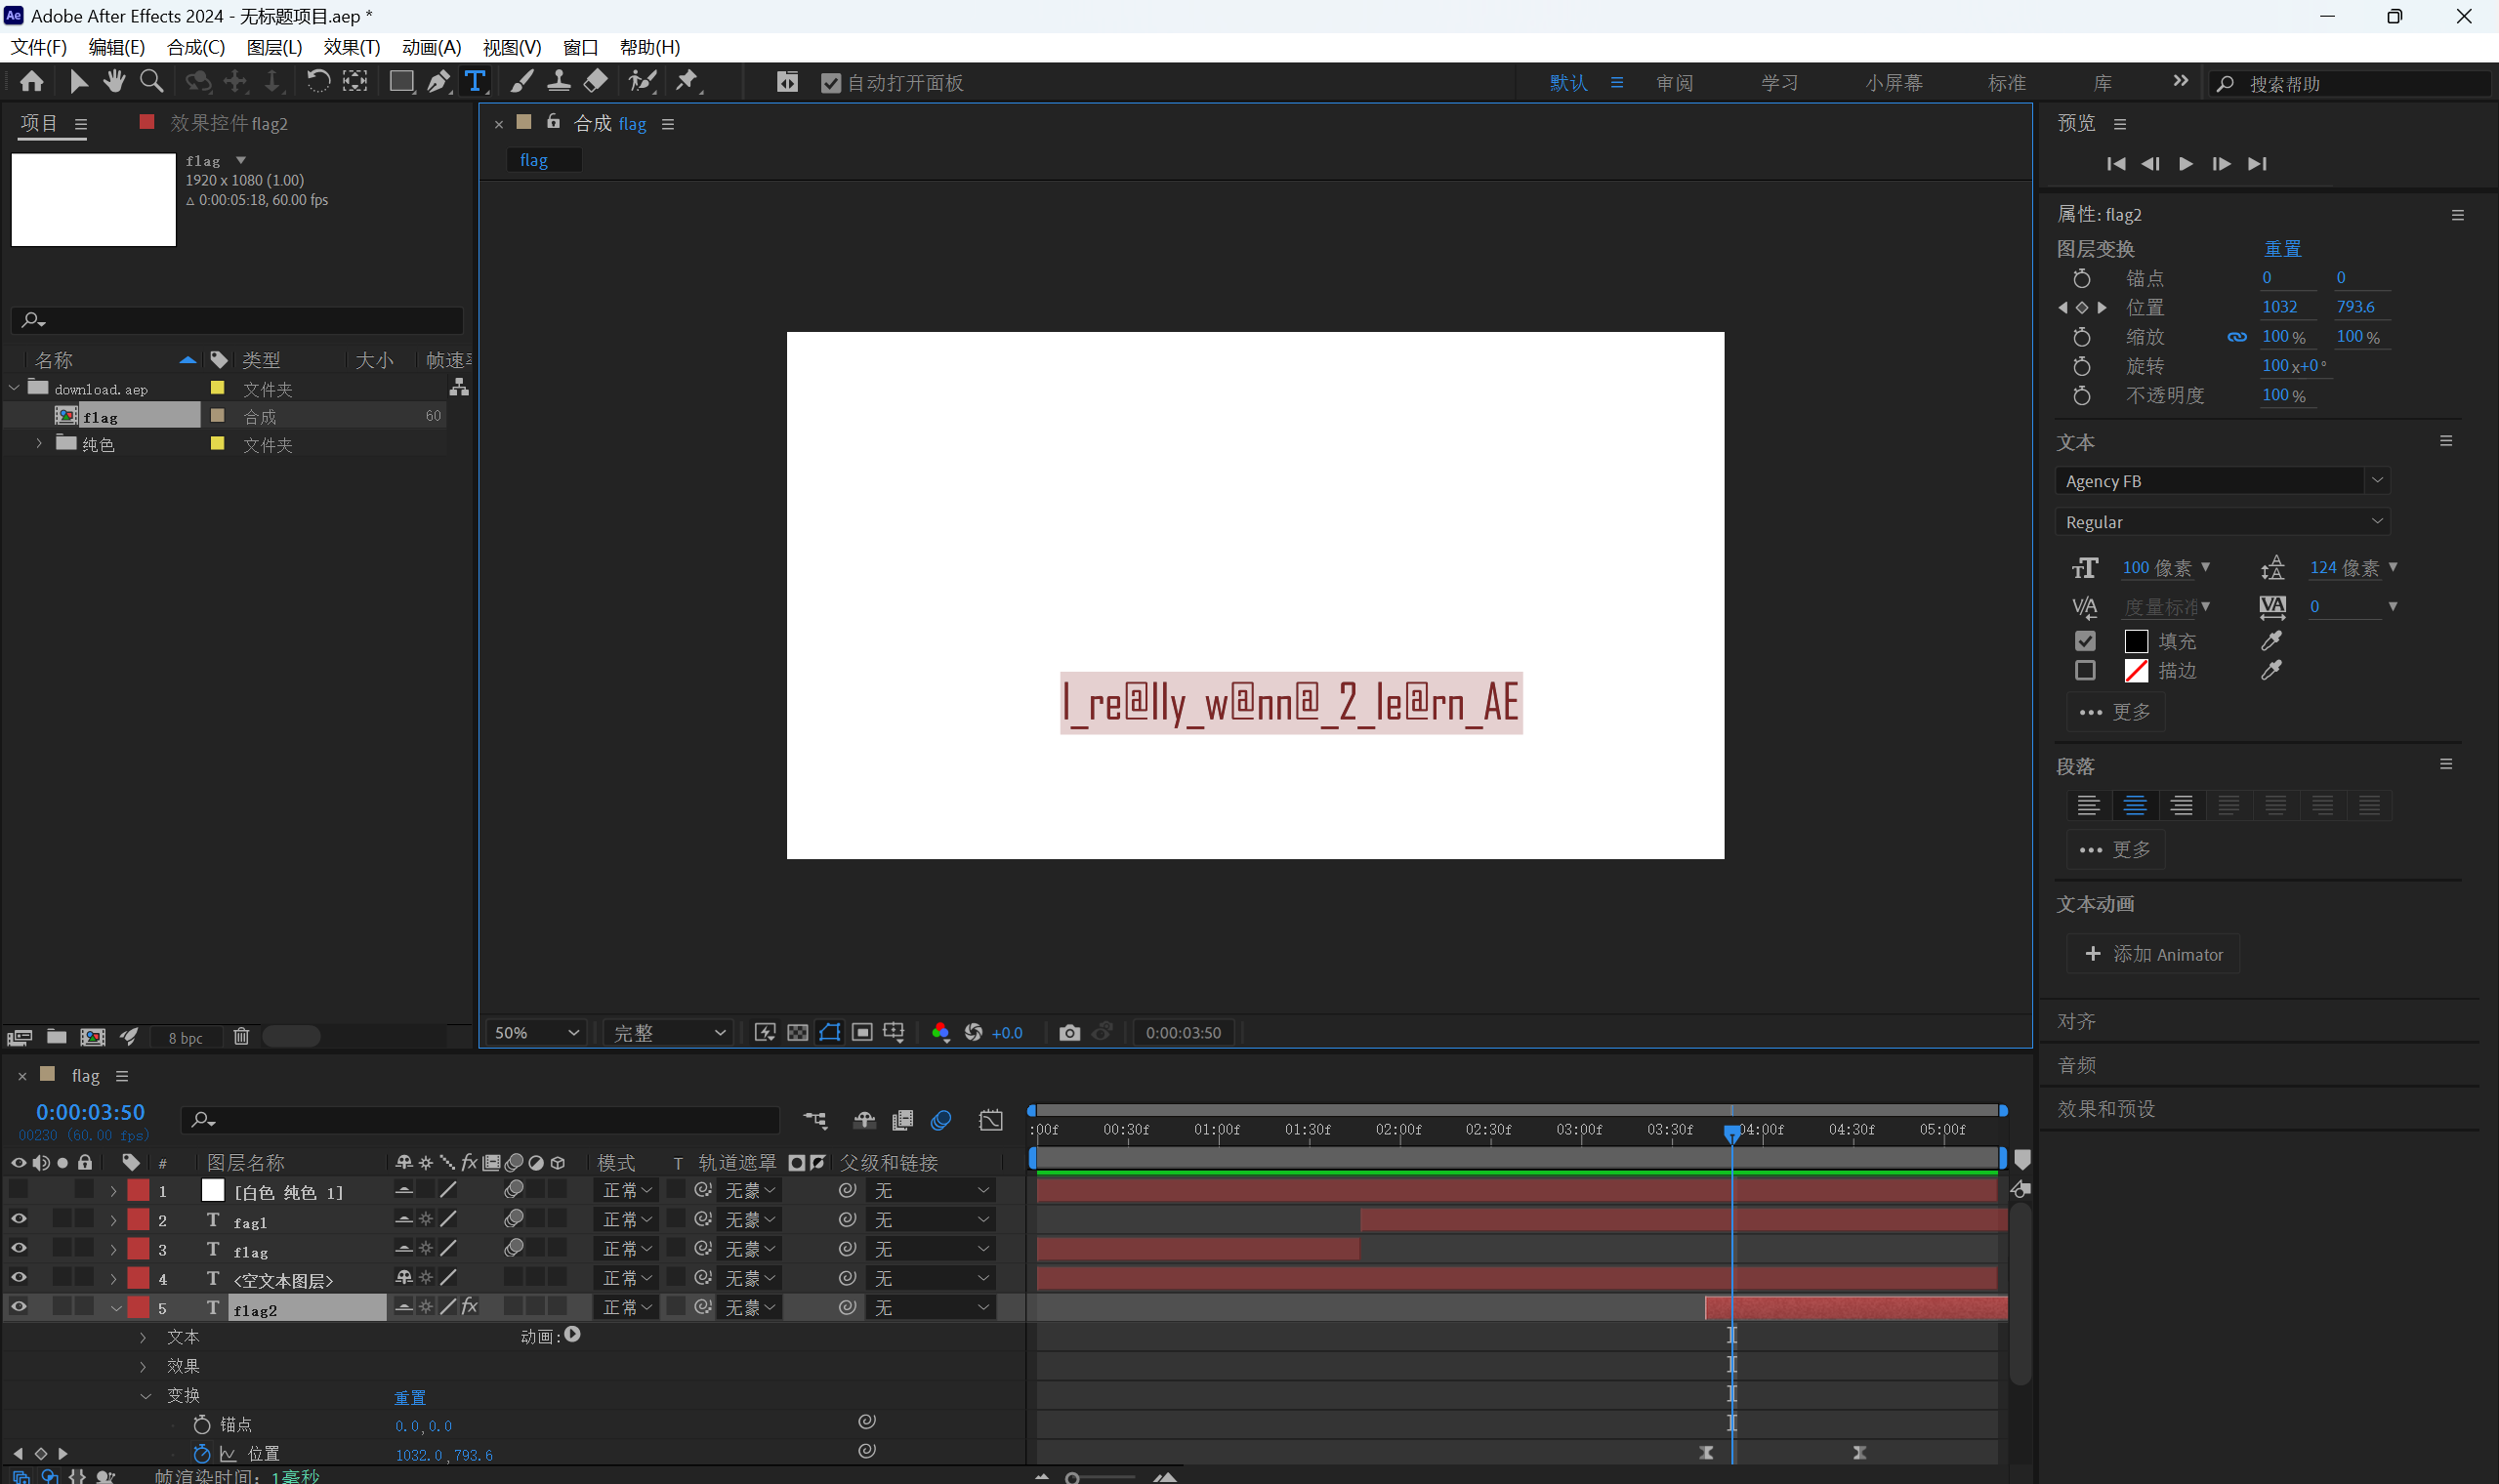Open the 50% magnification dropdown
The width and height of the screenshot is (2499, 1484).
coord(537,1032)
